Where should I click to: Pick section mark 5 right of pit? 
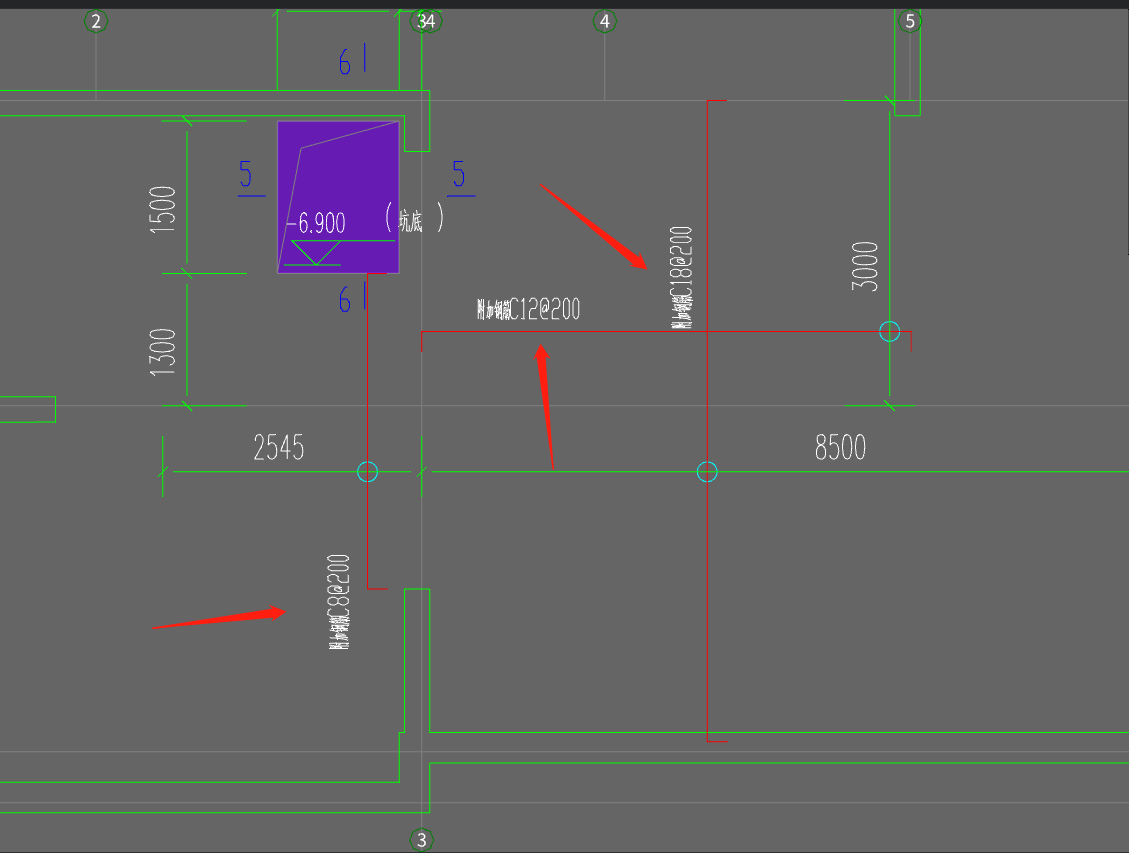(x=459, y=174)
